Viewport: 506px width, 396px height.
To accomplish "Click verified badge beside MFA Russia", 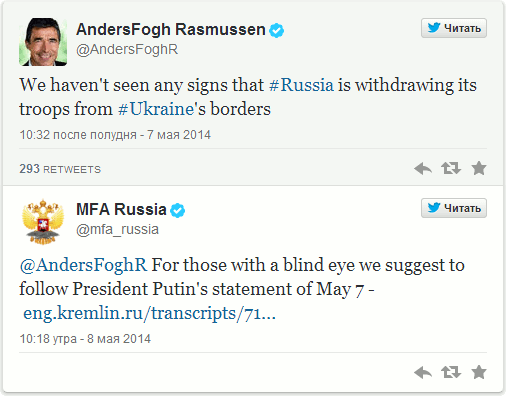I will [x=177, y=210].
